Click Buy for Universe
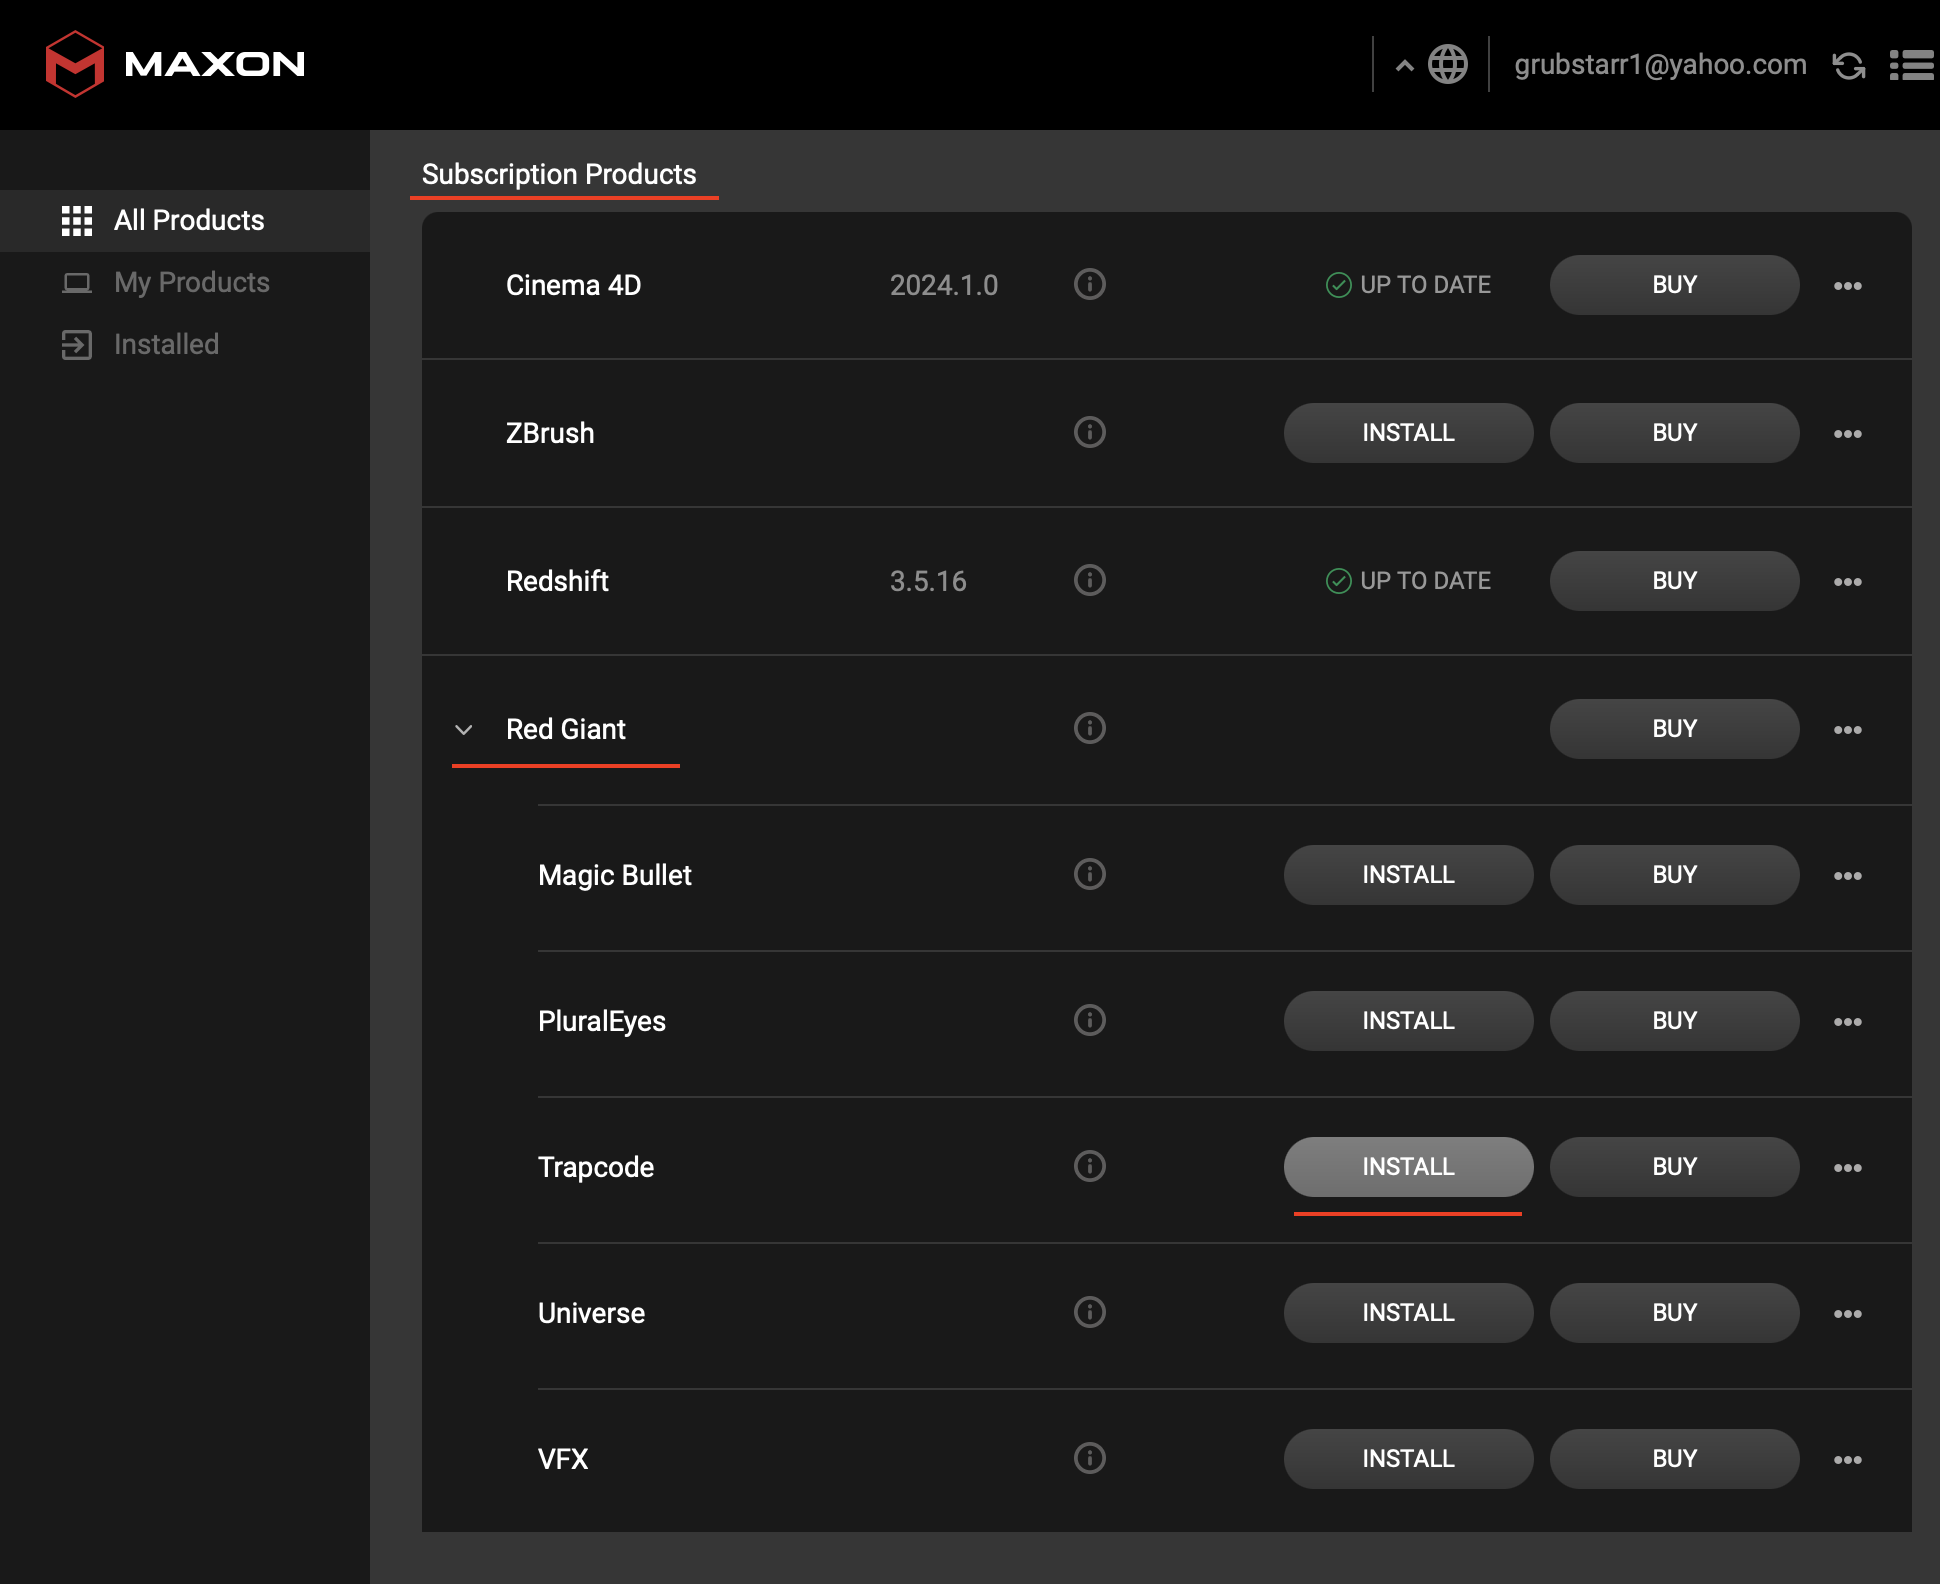1940x1584 pixels. (1674, 1313)
